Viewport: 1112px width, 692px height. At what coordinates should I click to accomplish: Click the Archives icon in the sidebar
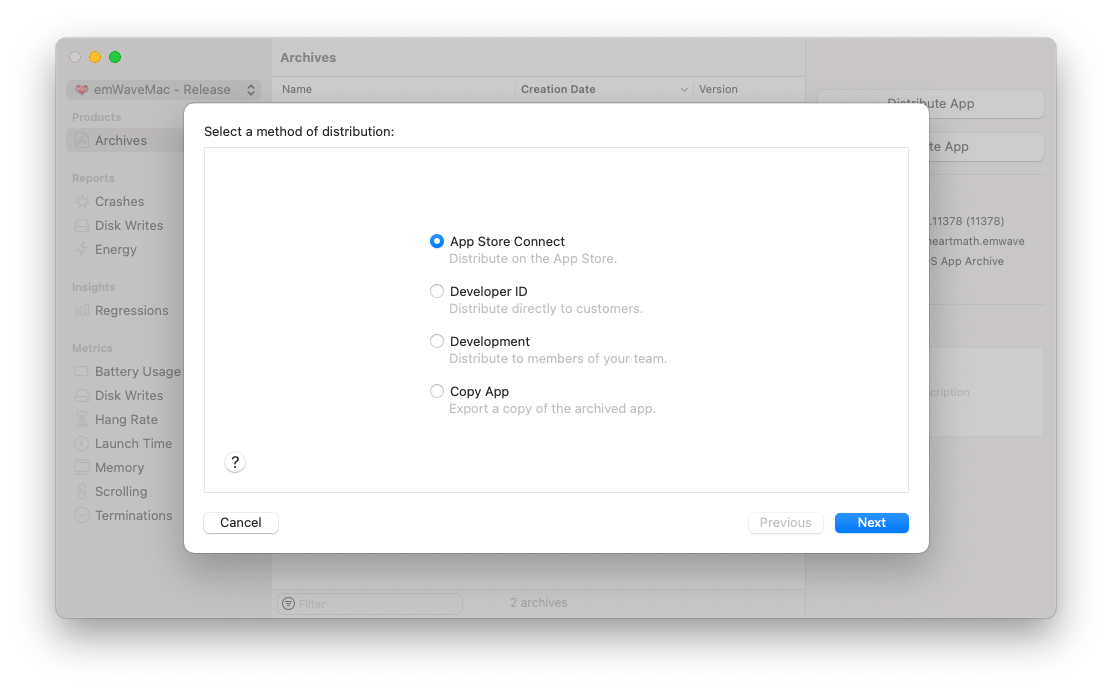coord(82,141)
